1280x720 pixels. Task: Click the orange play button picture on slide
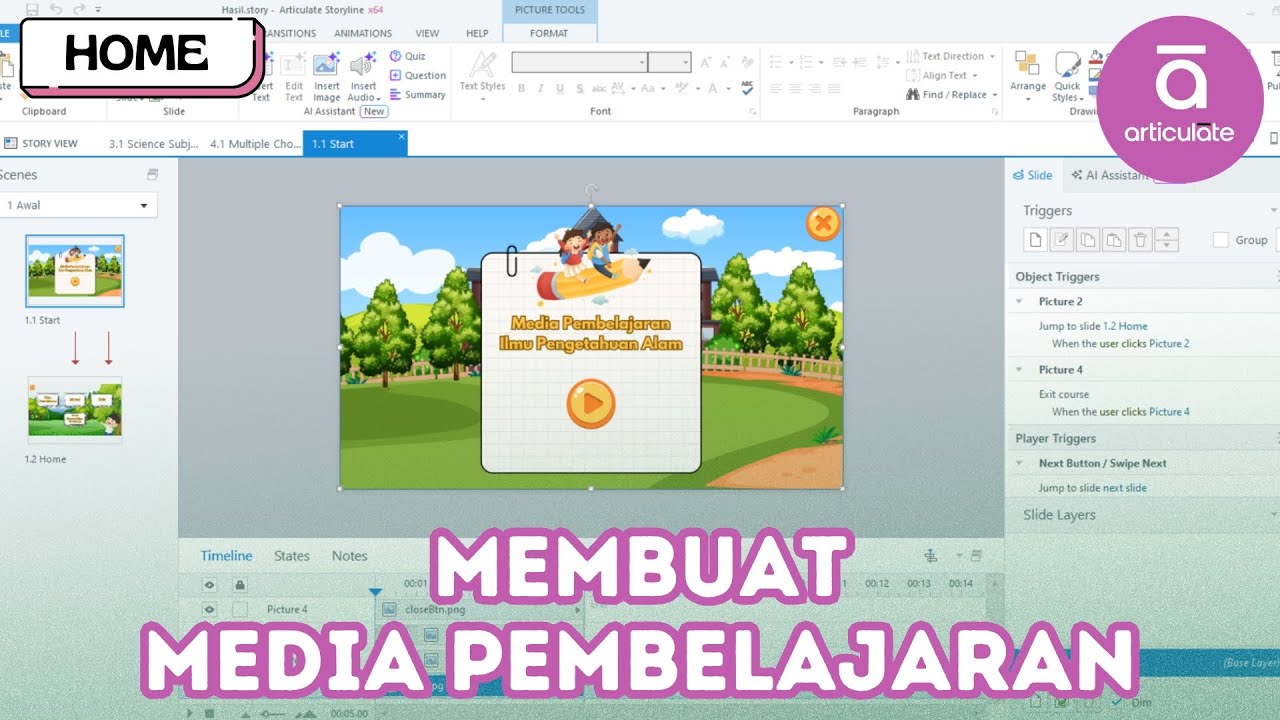coord(591,404)
